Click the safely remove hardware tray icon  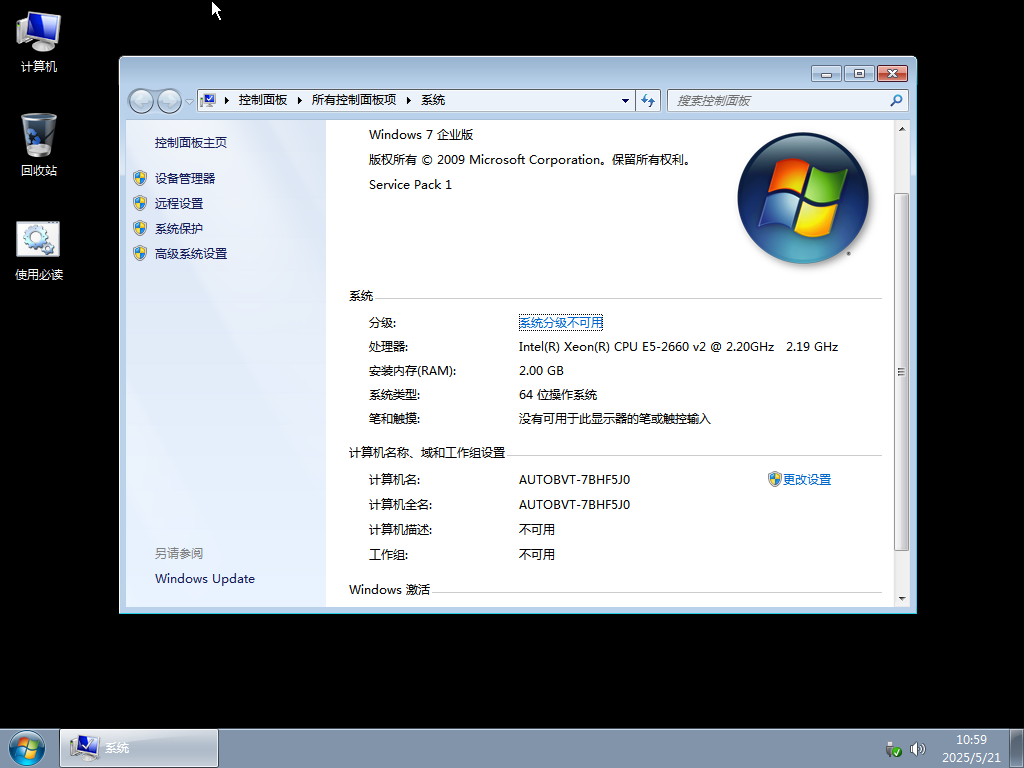[893, 749]
